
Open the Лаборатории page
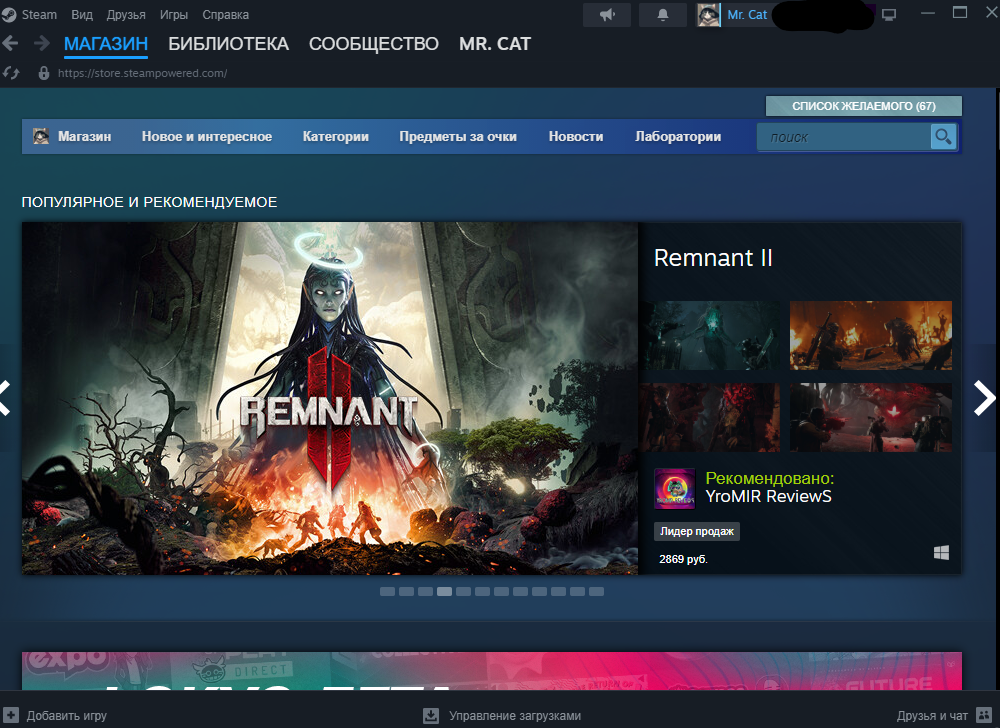[x=678, y=136]
